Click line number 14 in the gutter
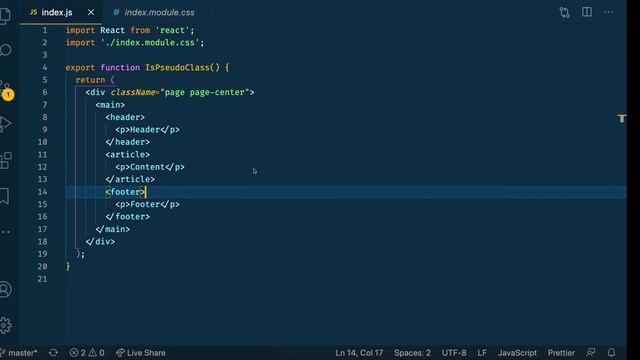The height and width of the screenshot is (360, 640). 42,192
